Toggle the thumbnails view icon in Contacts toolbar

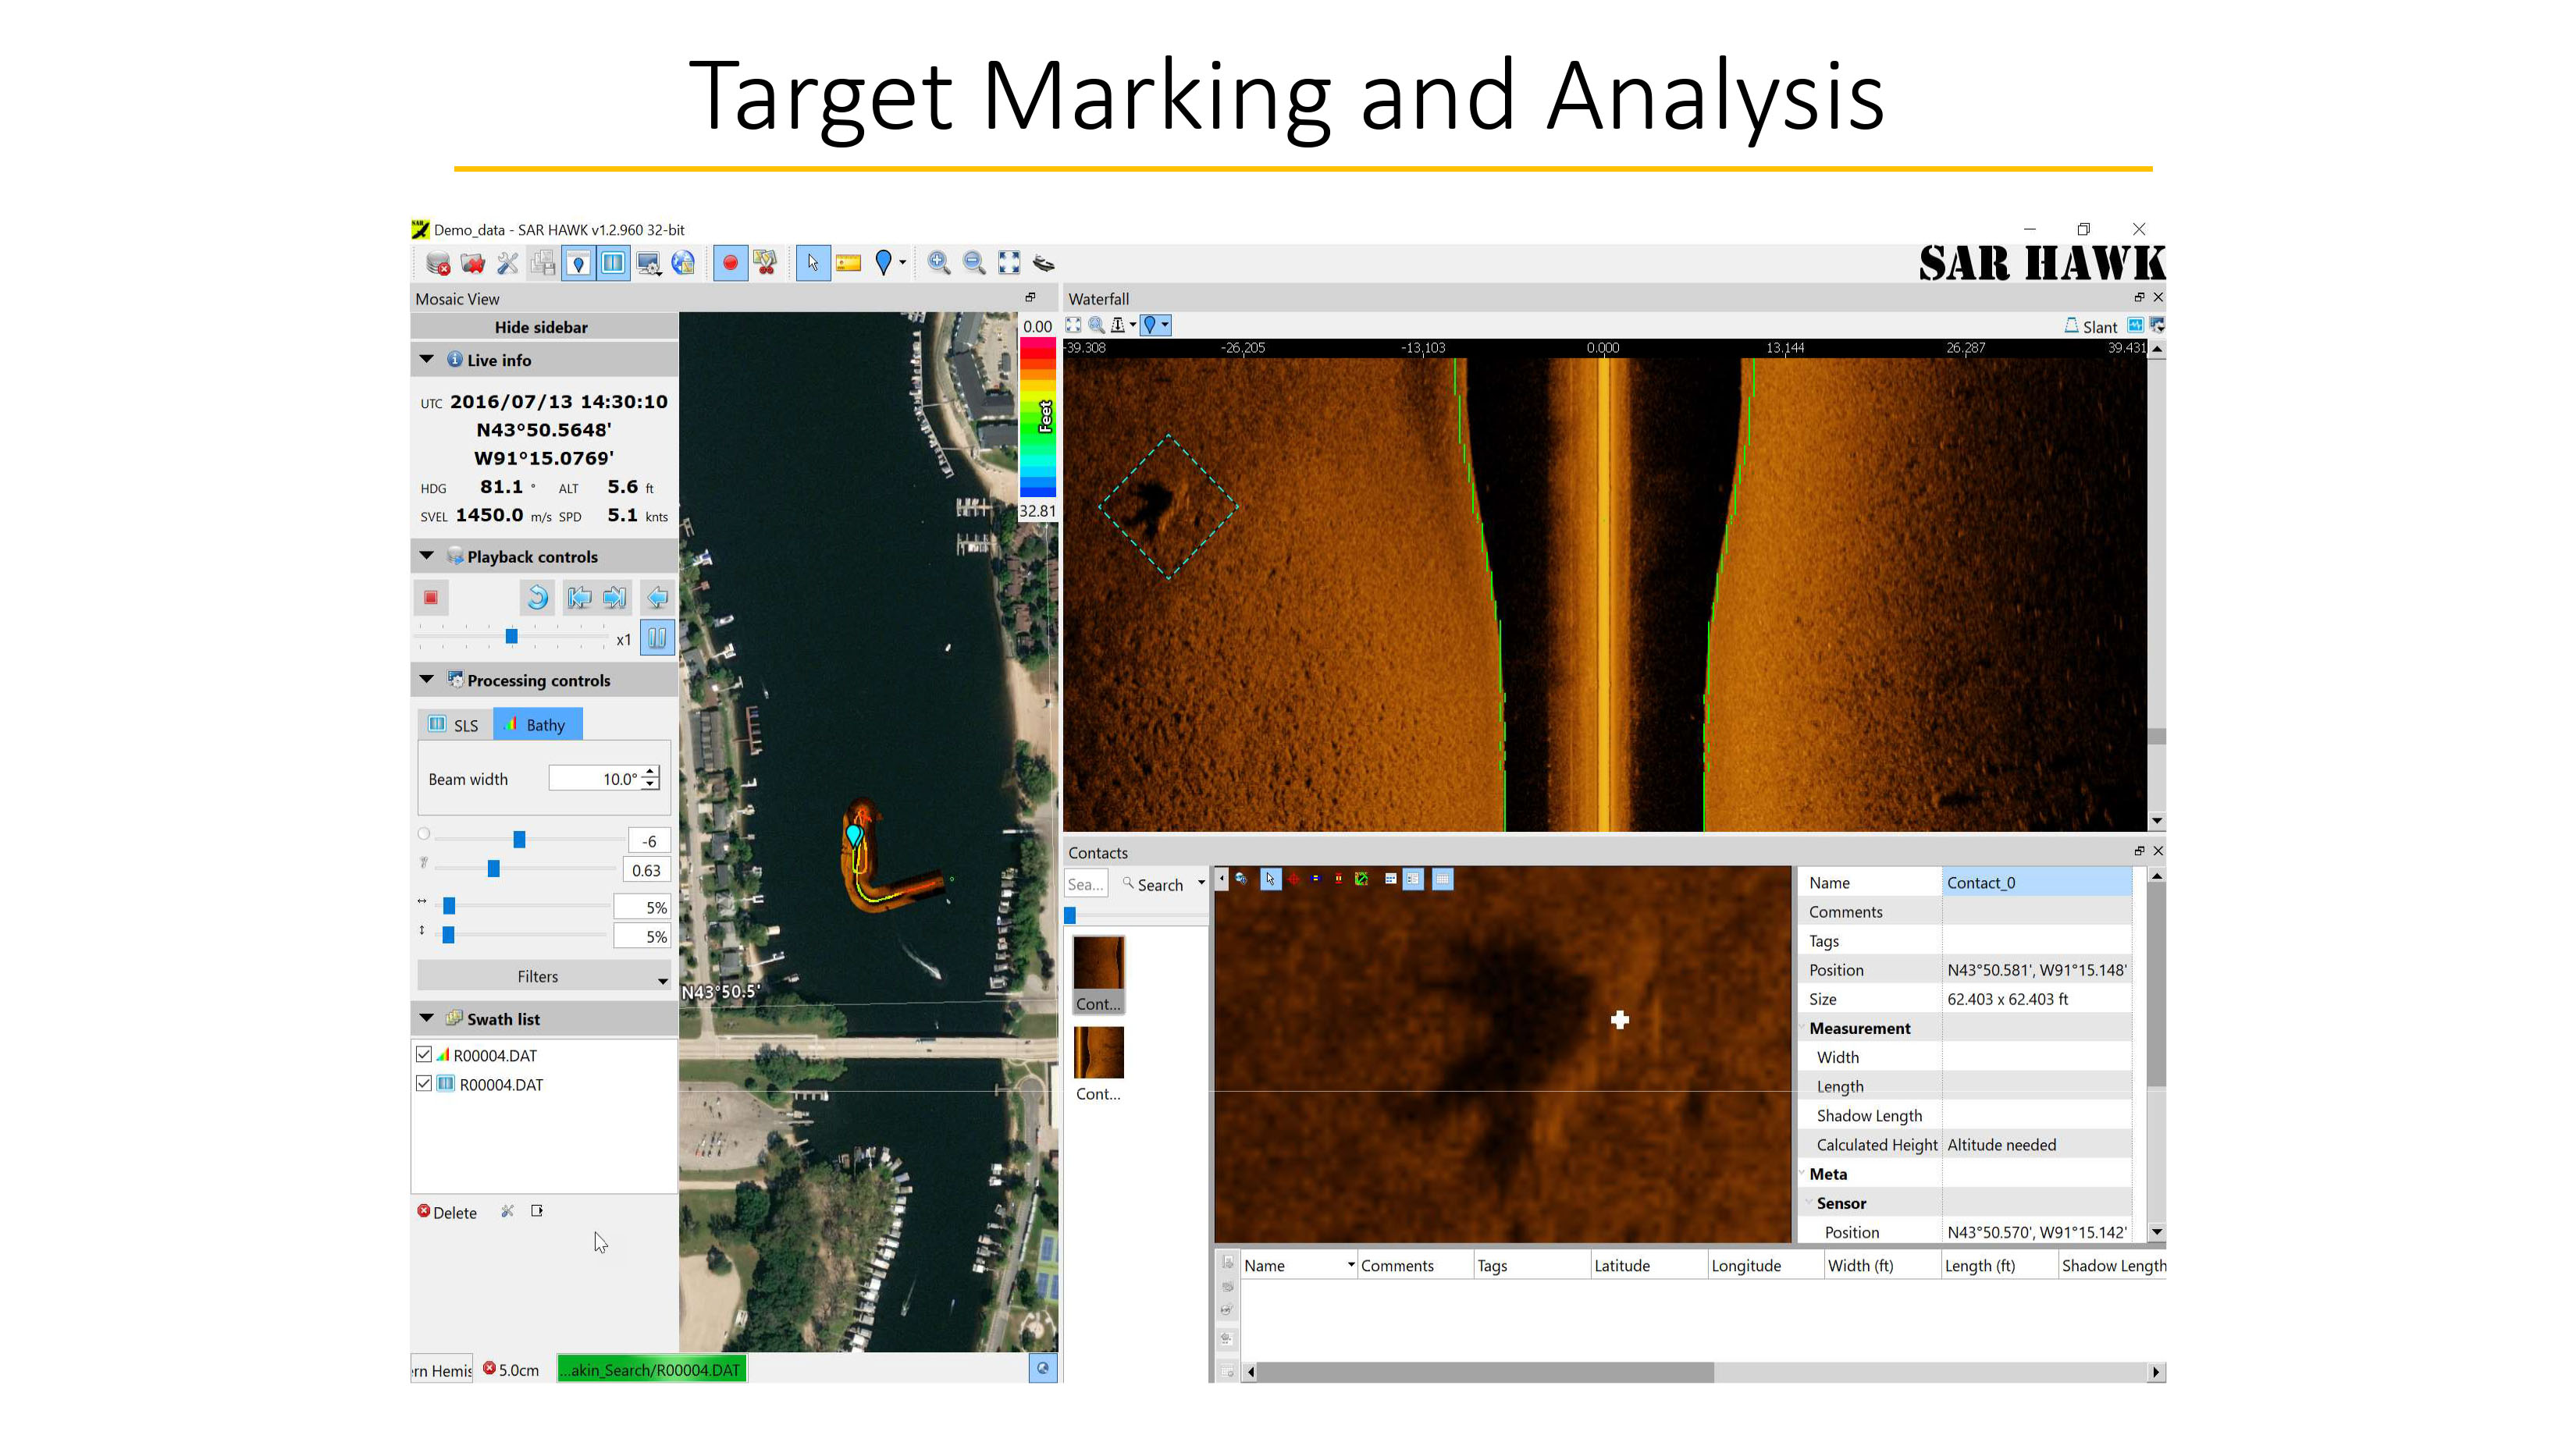click(x=1390, y=879)
